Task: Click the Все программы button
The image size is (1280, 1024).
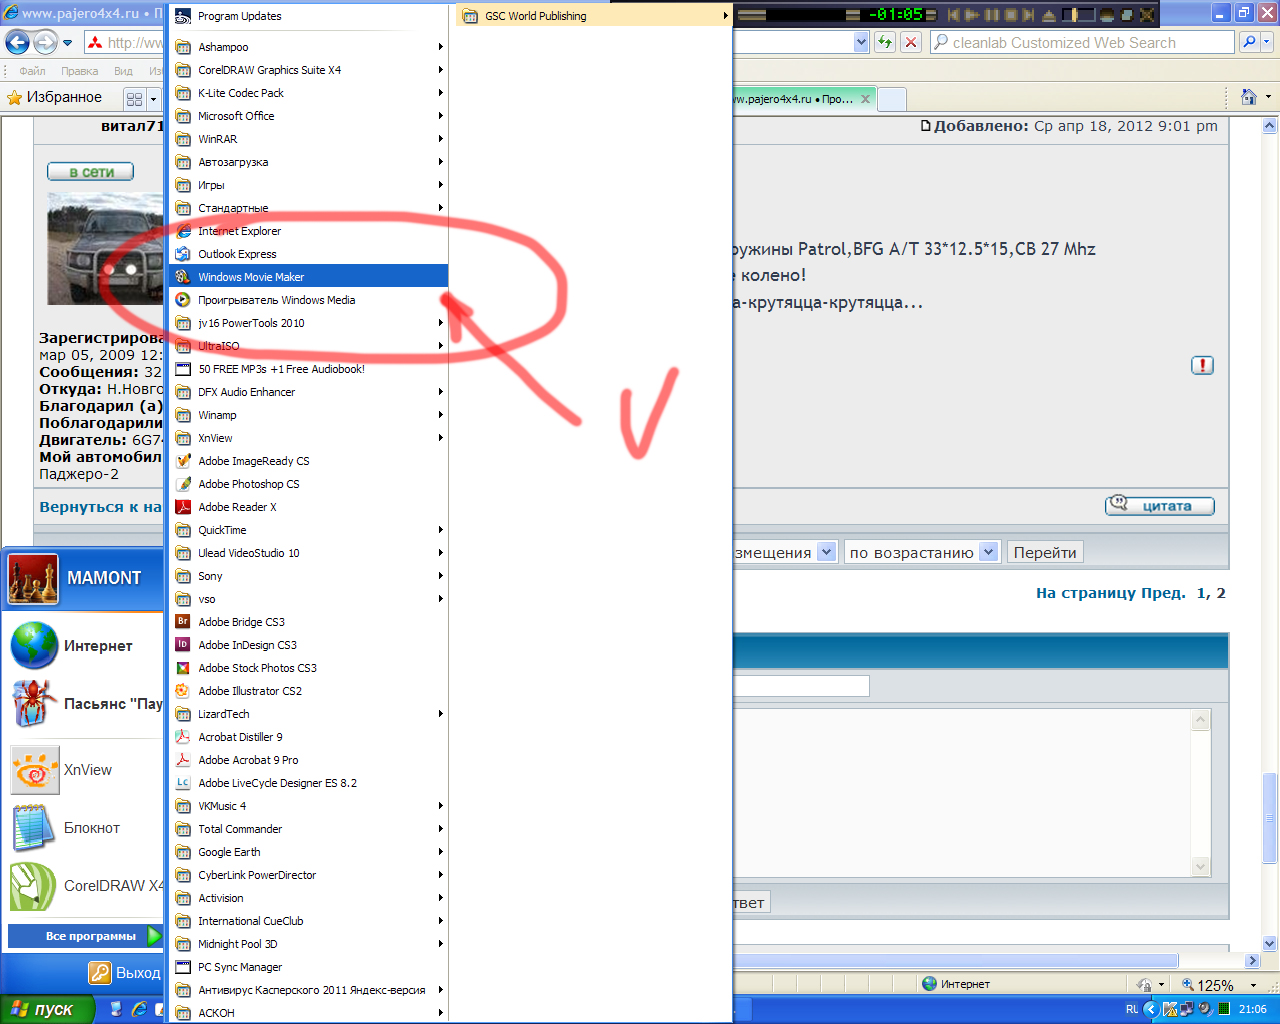Action: 85,936
